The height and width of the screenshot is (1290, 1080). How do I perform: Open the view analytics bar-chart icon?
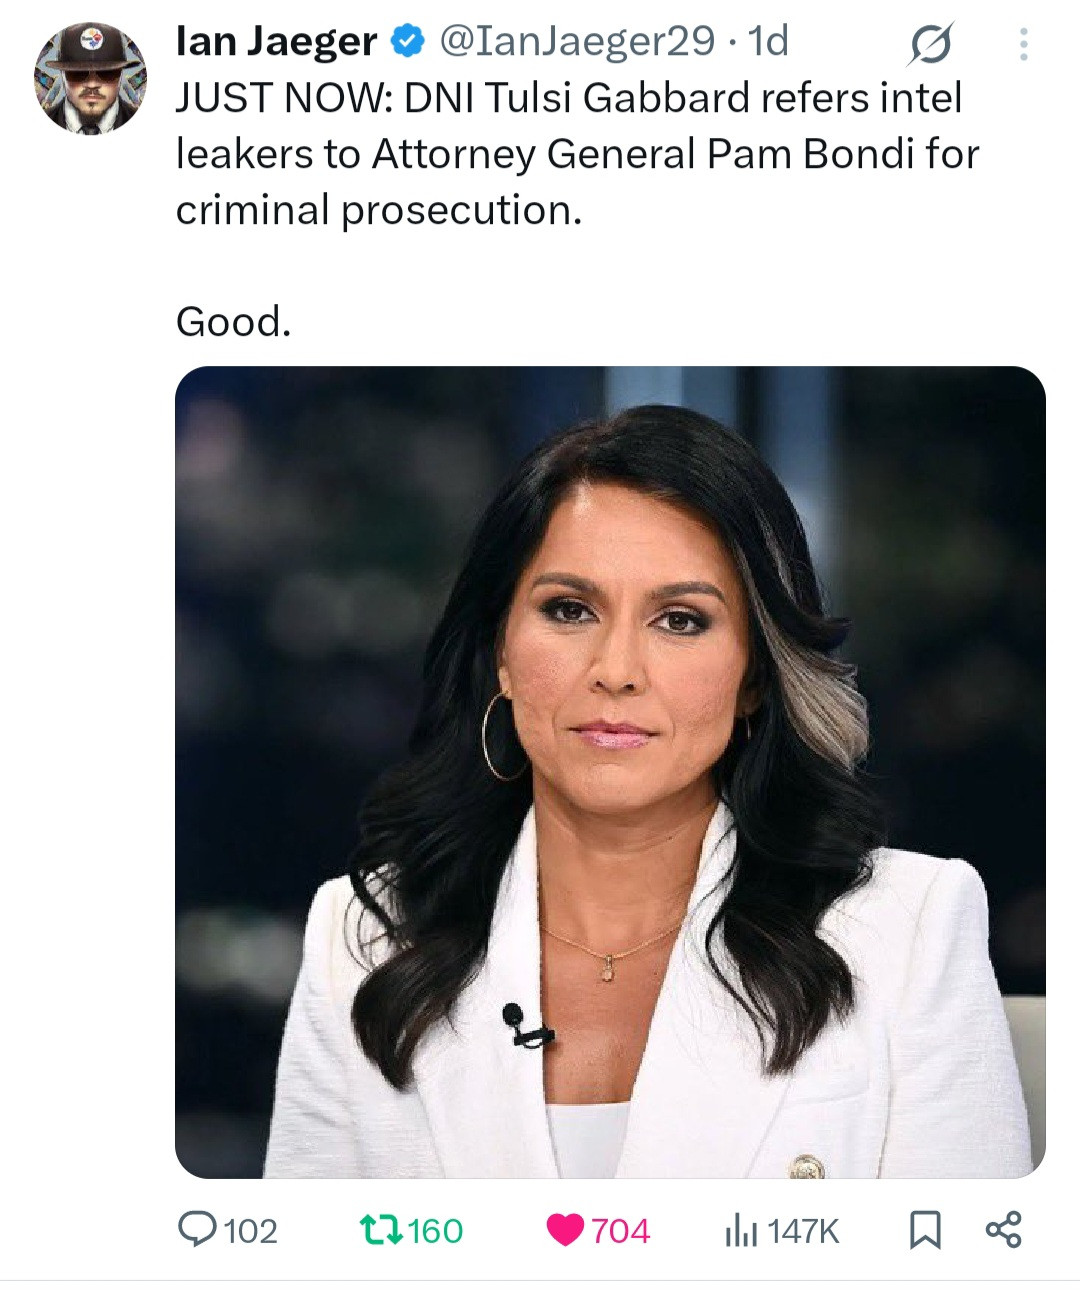(x=739, y=1230)
